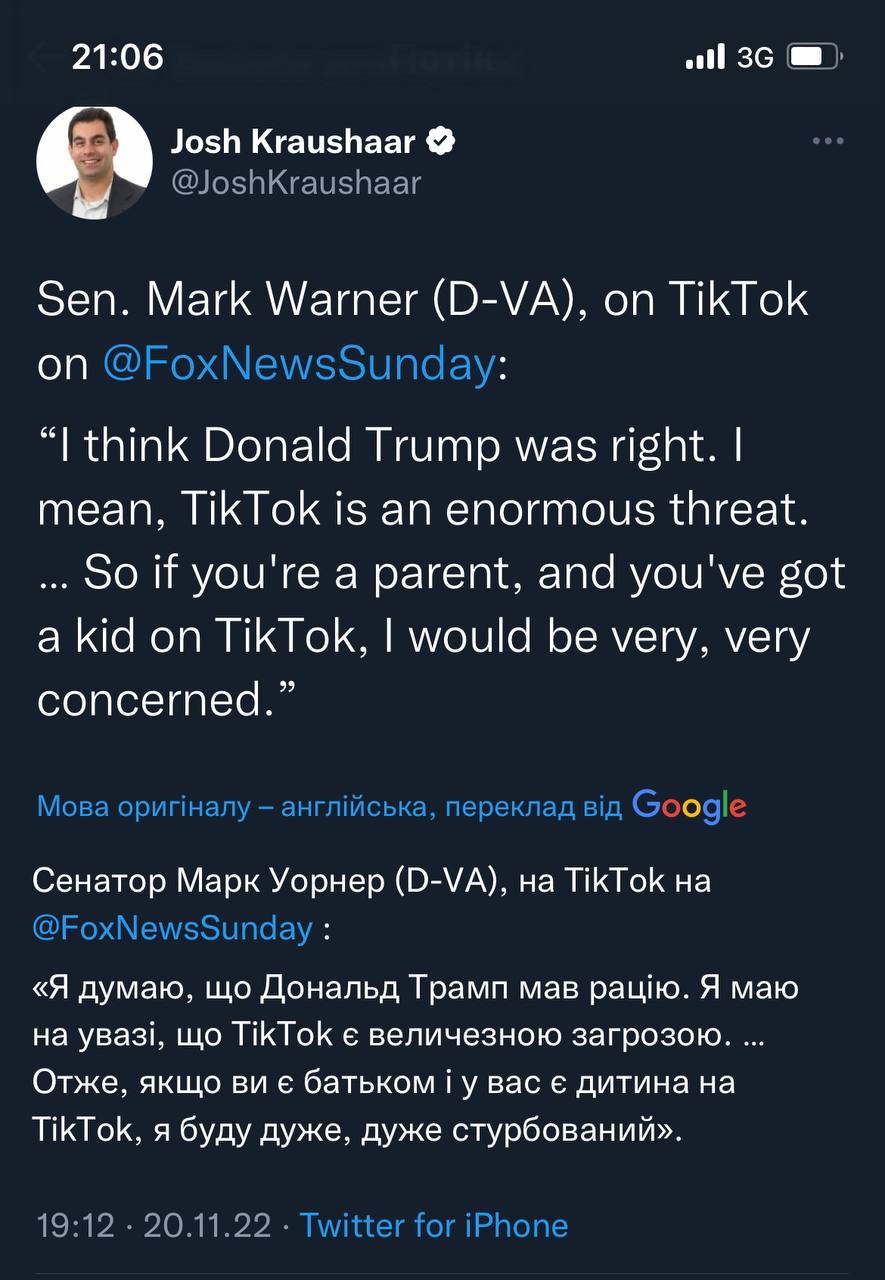Open @FoxNewsSunday mention in the English tweet
Screen dimensions: 885x1280
299,365
